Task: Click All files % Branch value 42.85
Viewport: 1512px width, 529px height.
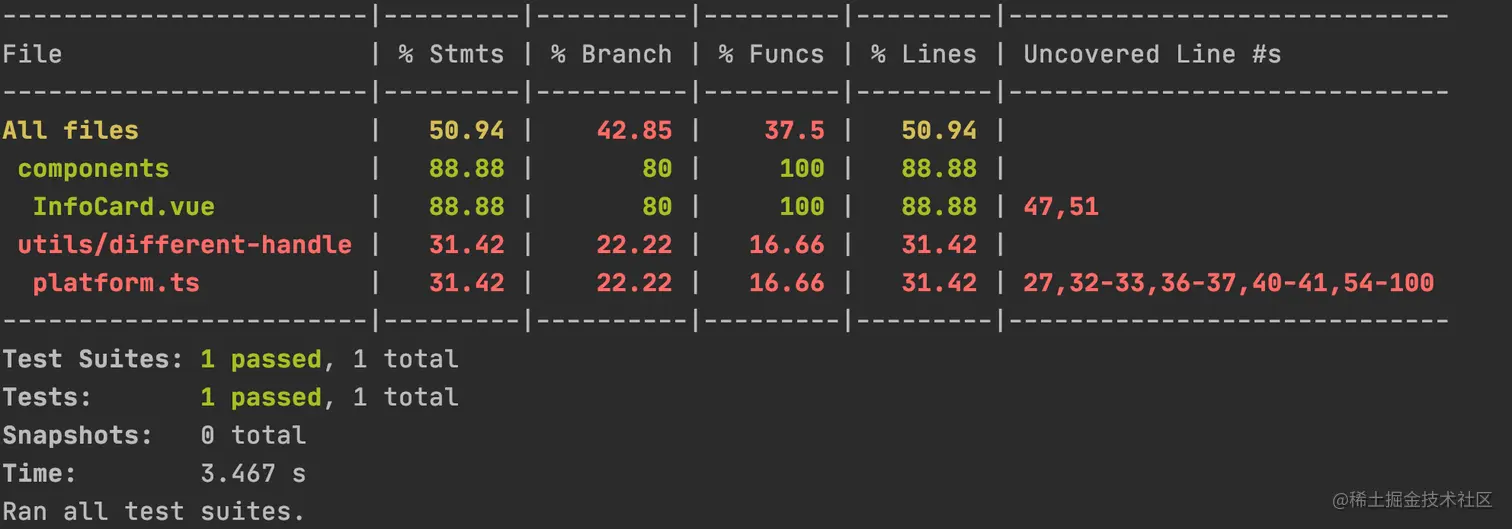Action: coord(634,130)
